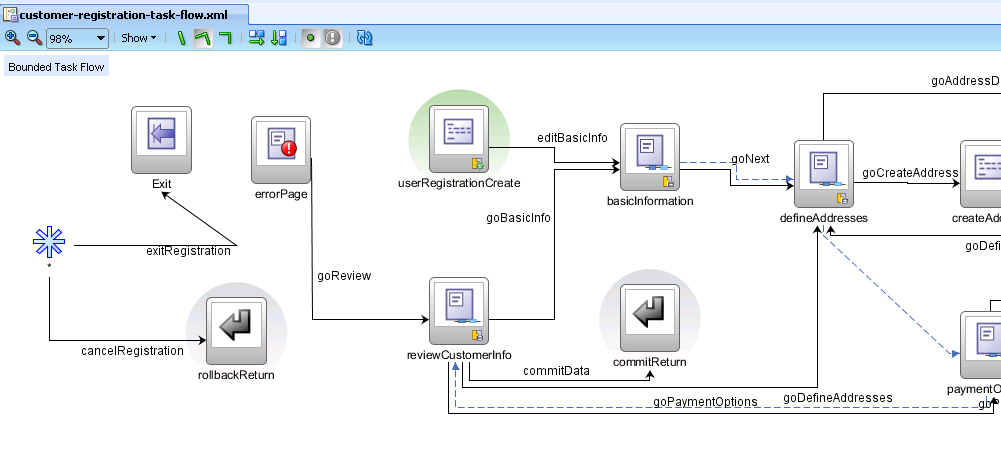This screenshot has height=451, width=1001.
Task: Click the horizontal layout arrange icon
Action: 257,38
